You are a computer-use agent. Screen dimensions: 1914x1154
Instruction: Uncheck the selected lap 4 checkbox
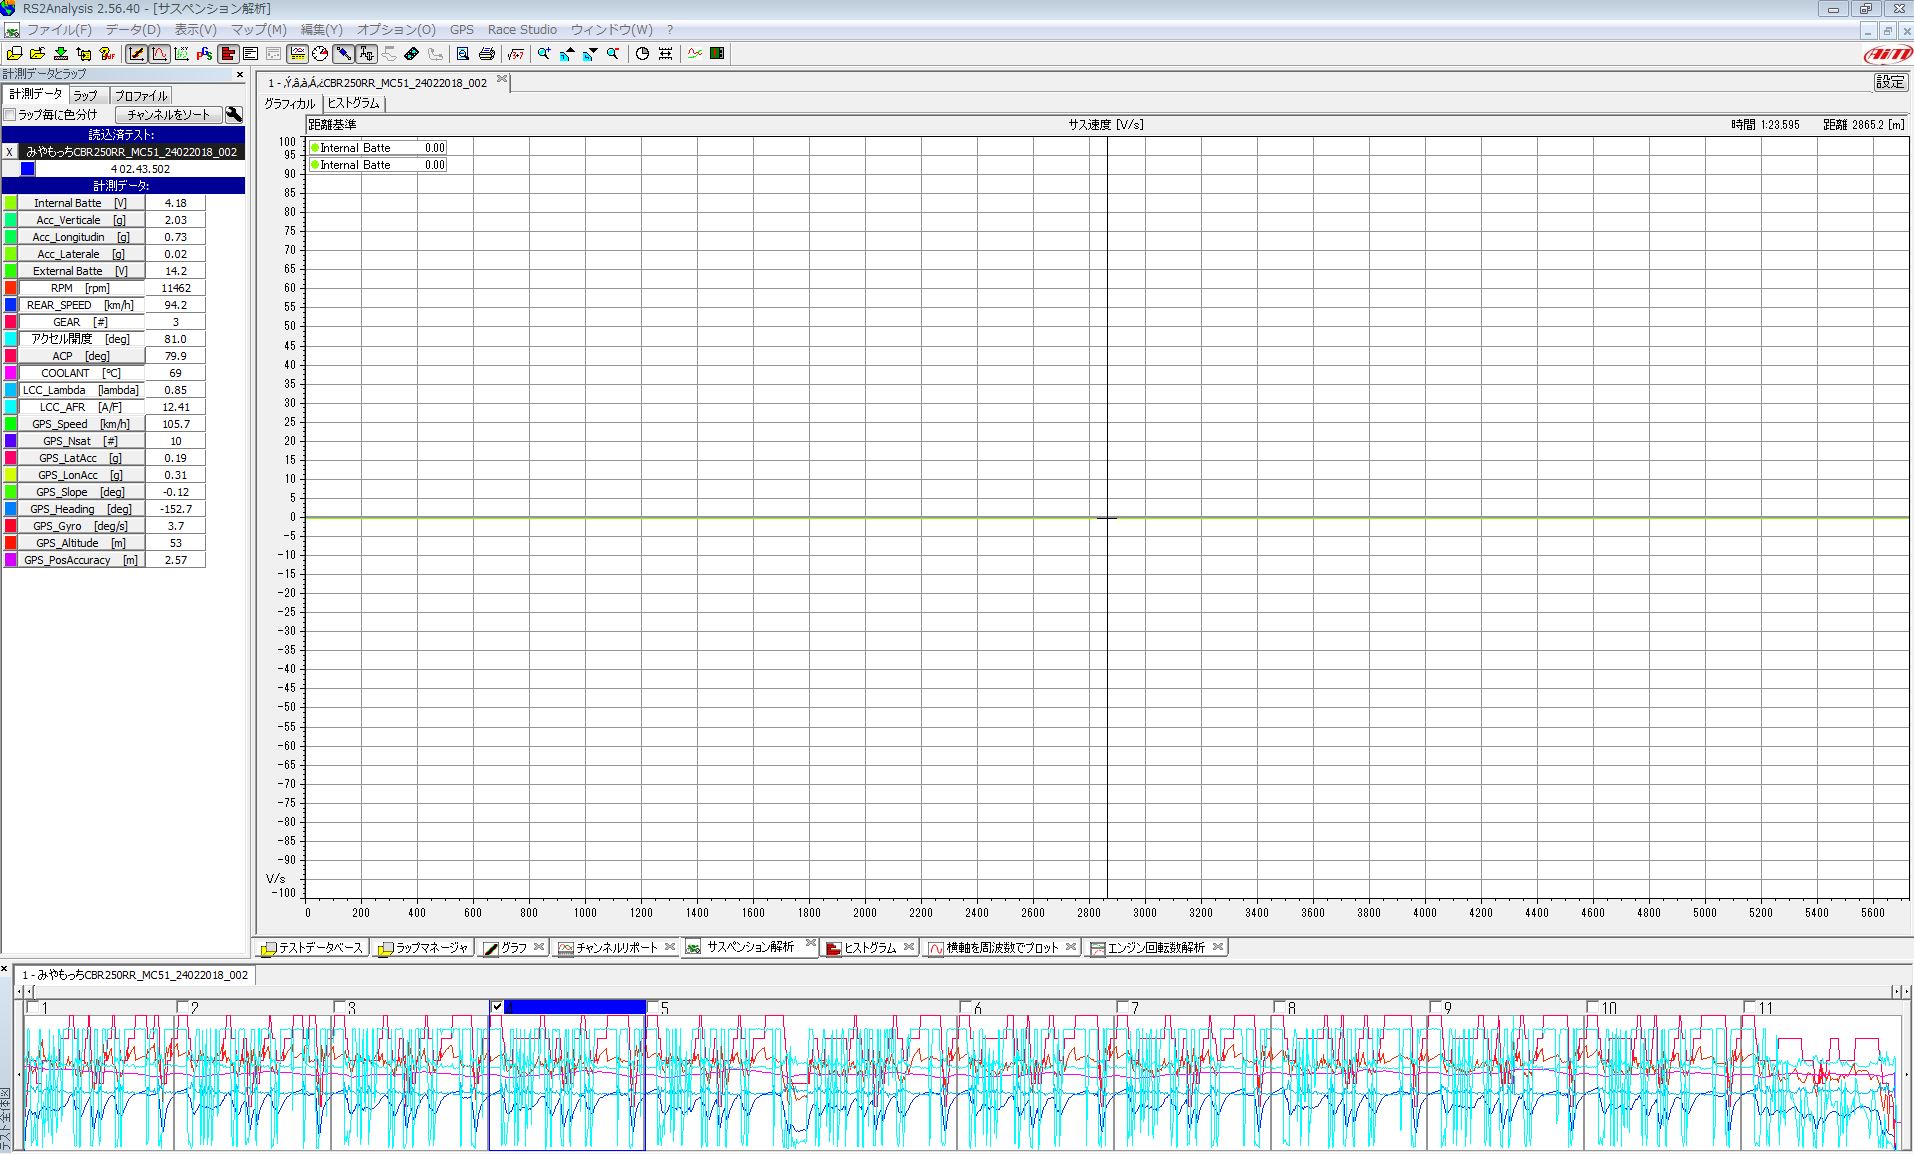tap(497, 1007)
